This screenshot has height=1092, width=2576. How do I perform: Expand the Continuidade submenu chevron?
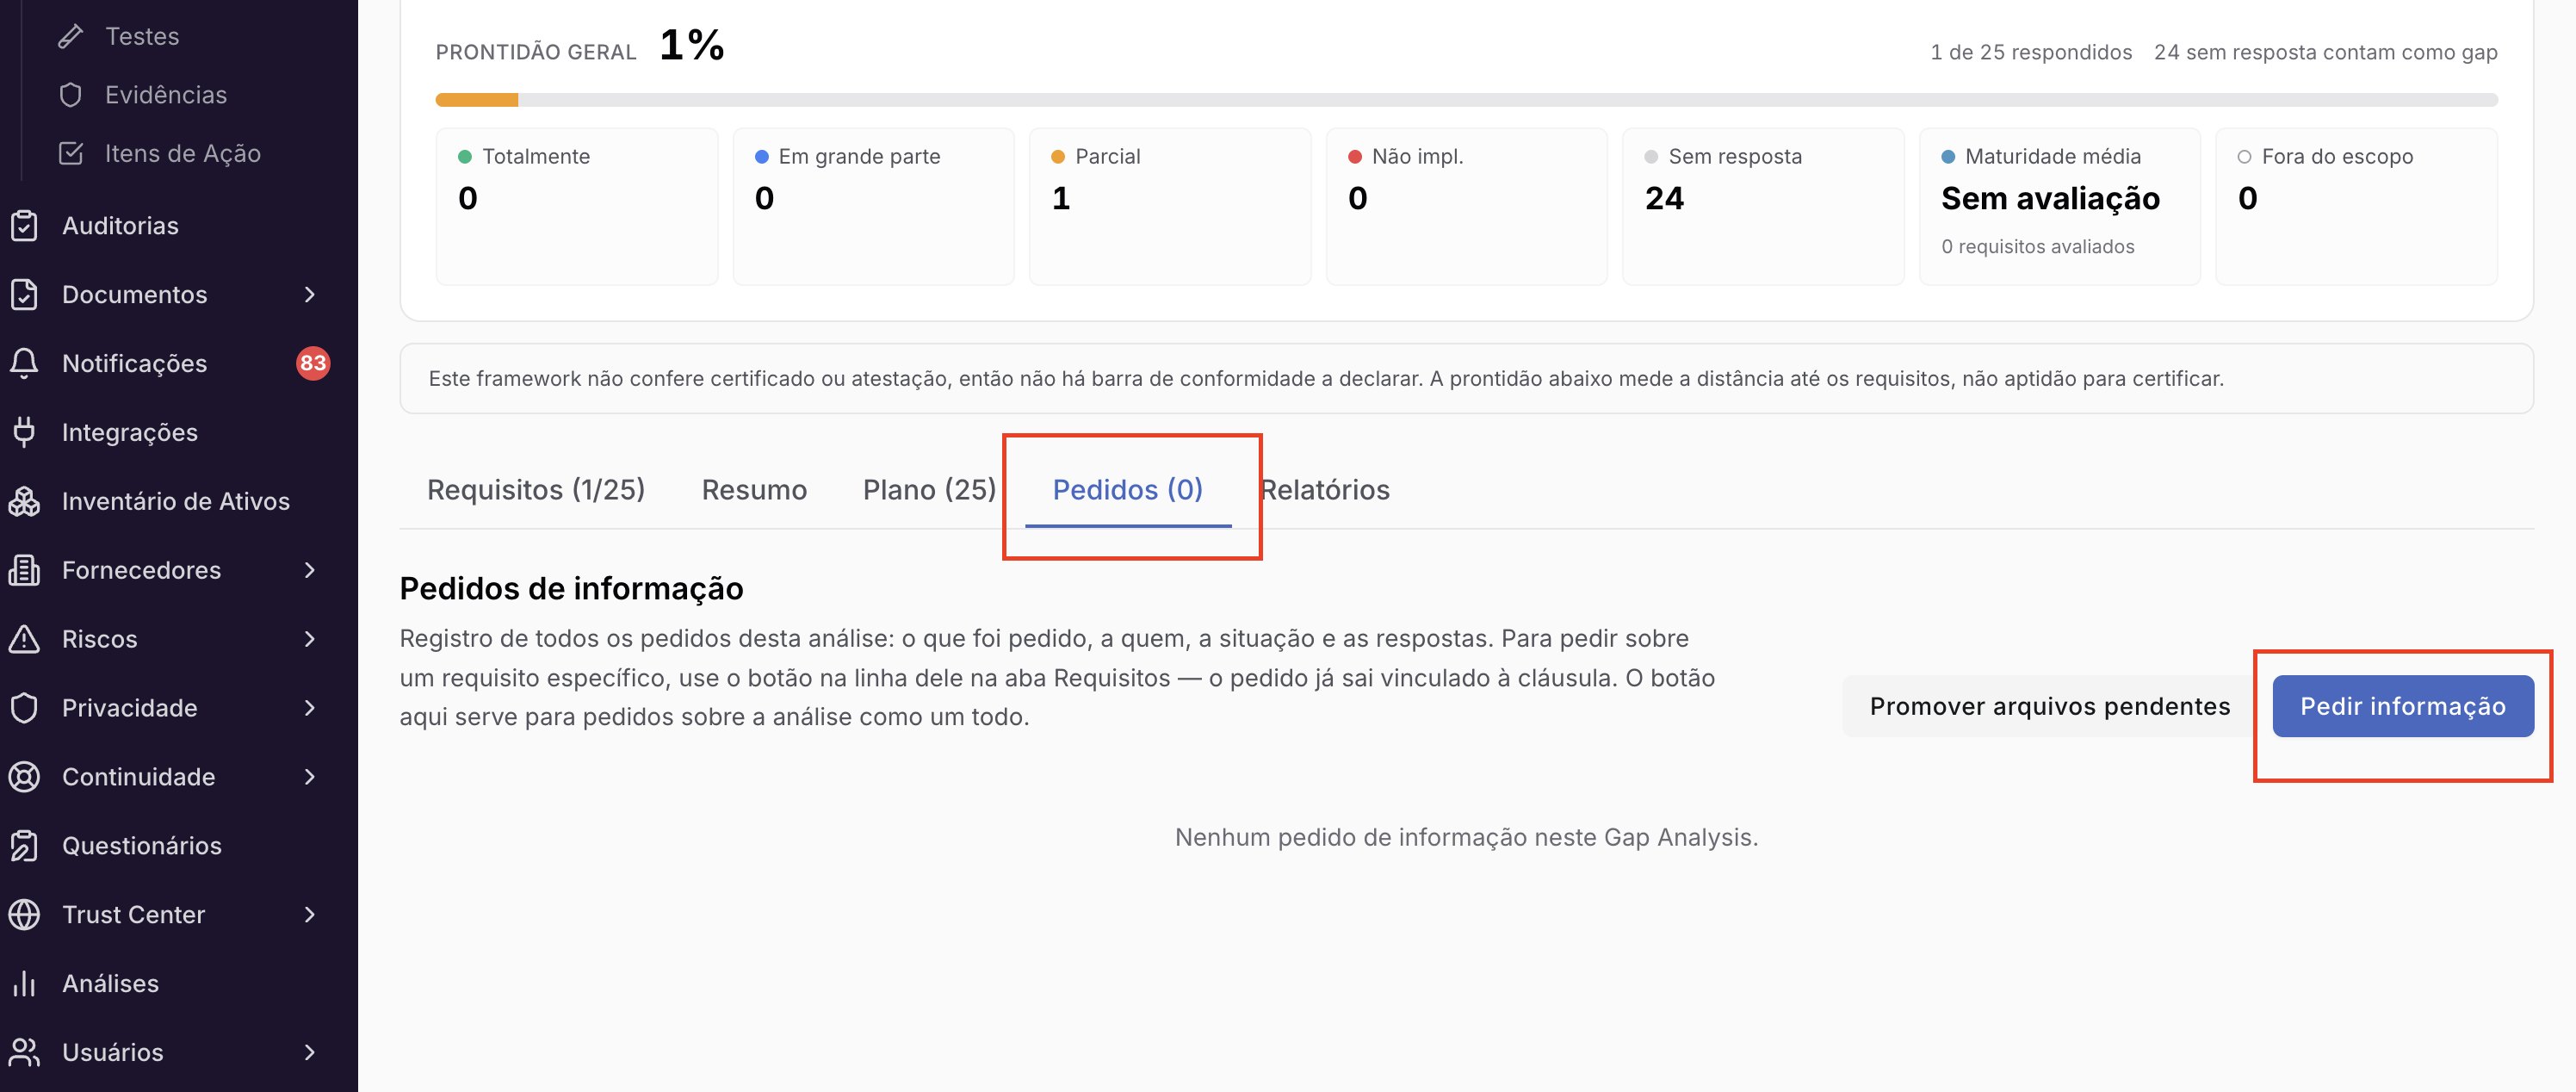click(309, 777)
